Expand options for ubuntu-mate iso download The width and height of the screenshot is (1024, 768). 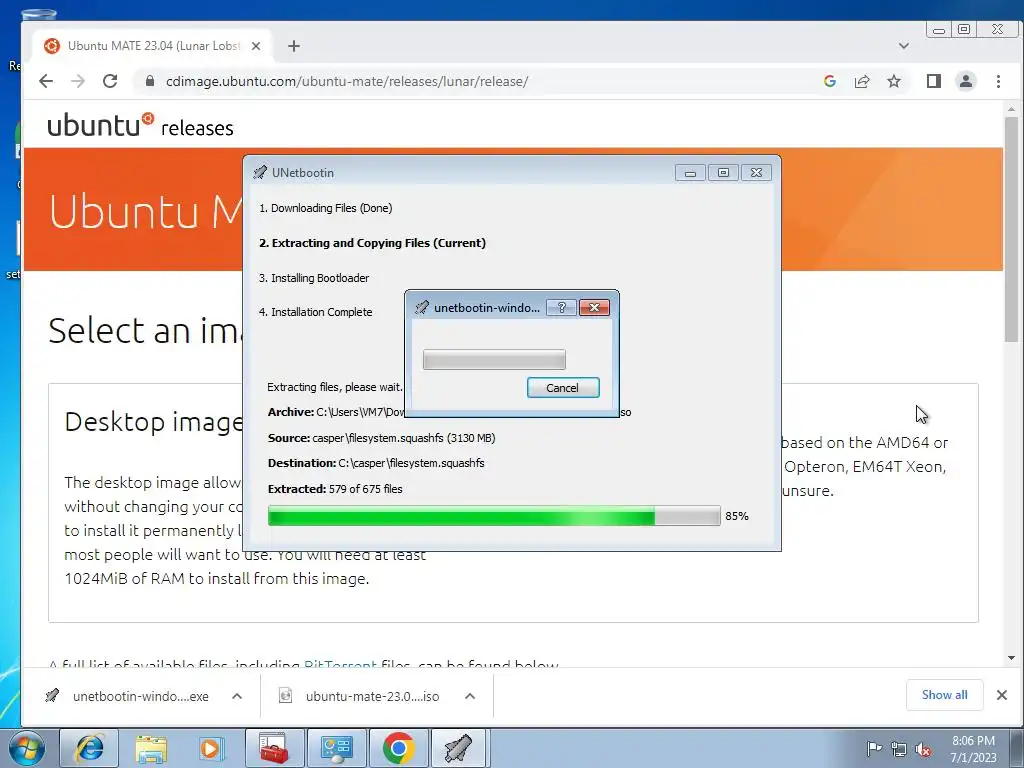[x=470, y=696]
